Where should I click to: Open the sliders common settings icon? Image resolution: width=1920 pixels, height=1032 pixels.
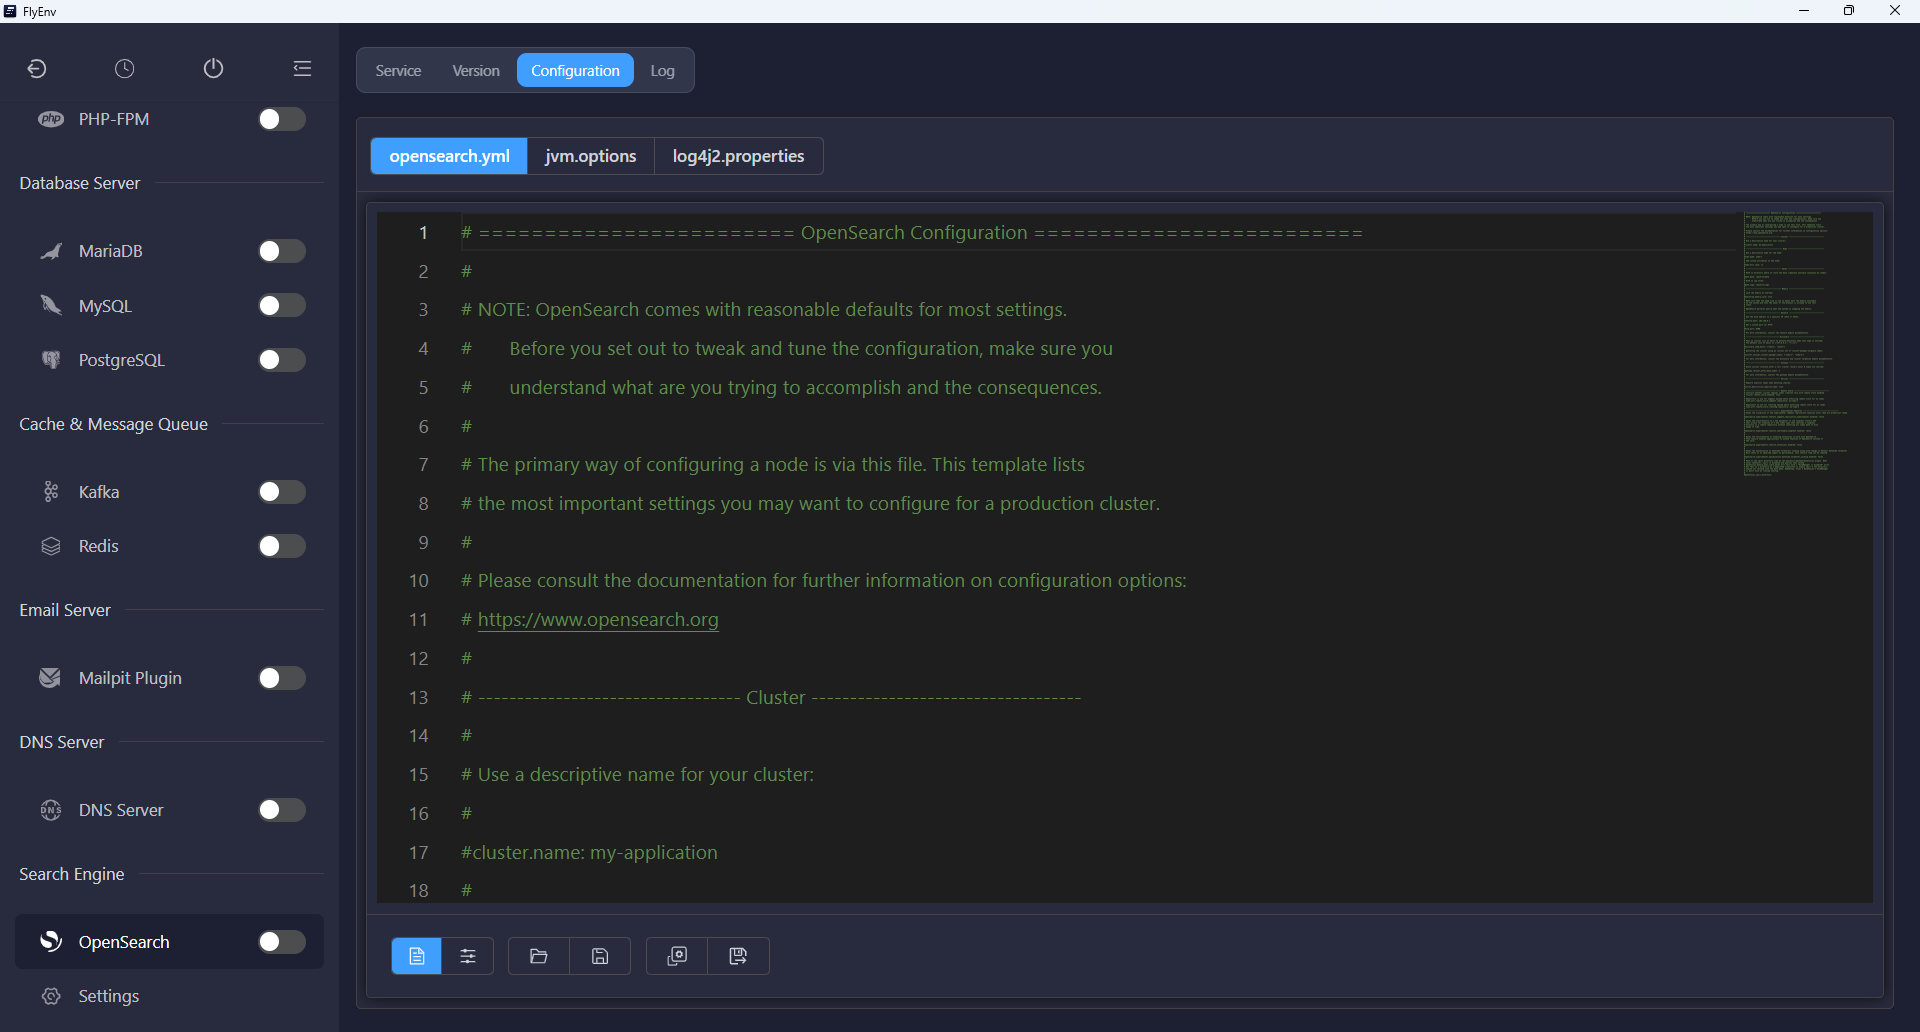click(468, 956)
